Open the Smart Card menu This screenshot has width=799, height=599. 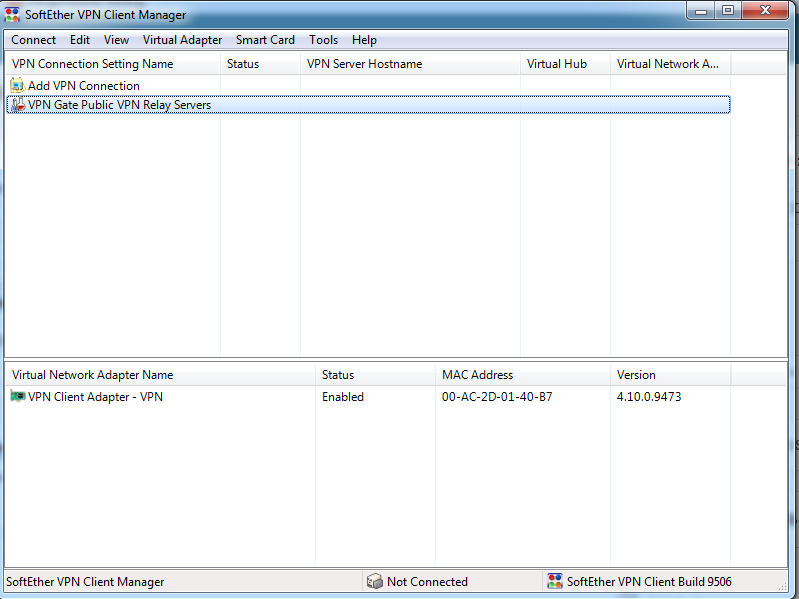(265, 40)
